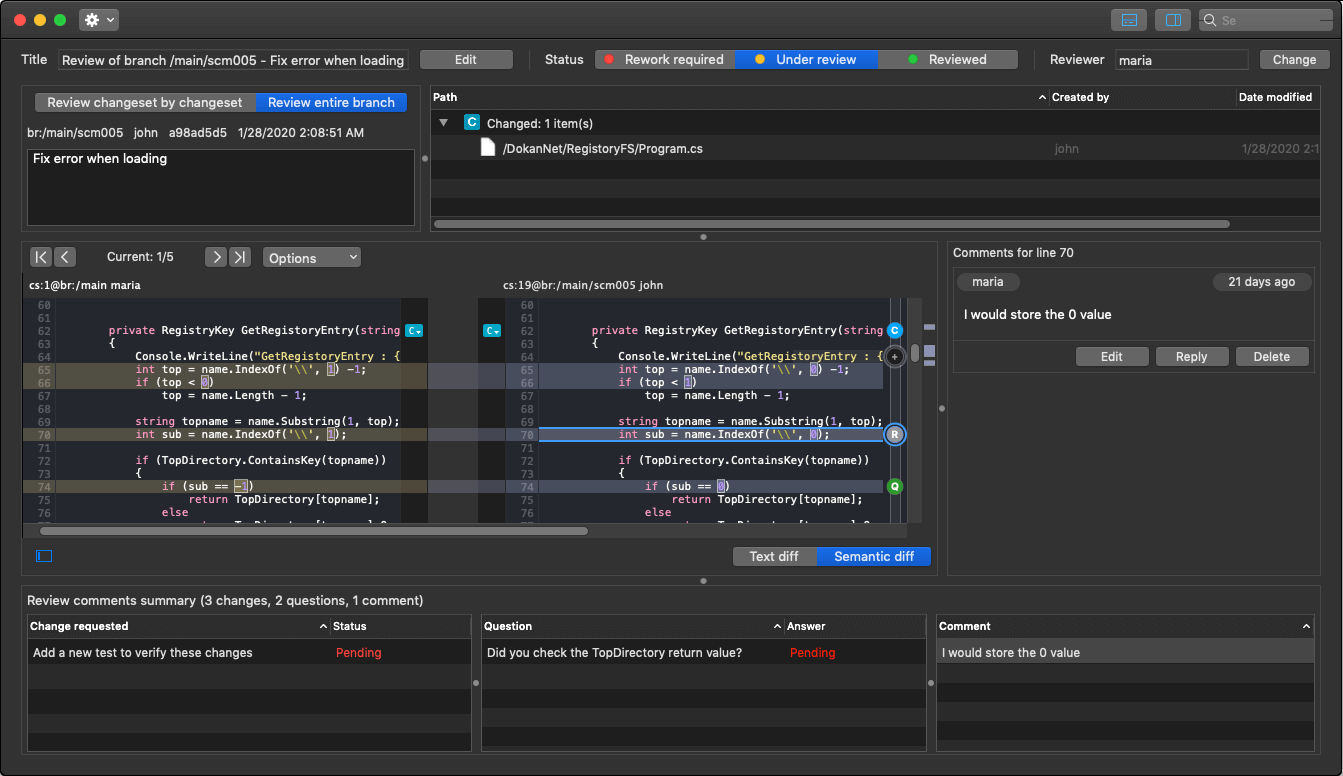The height and width of the screenshot is (776, 1343).
Task: Reply to the comment for line 70
Action: pos(1191,356)
